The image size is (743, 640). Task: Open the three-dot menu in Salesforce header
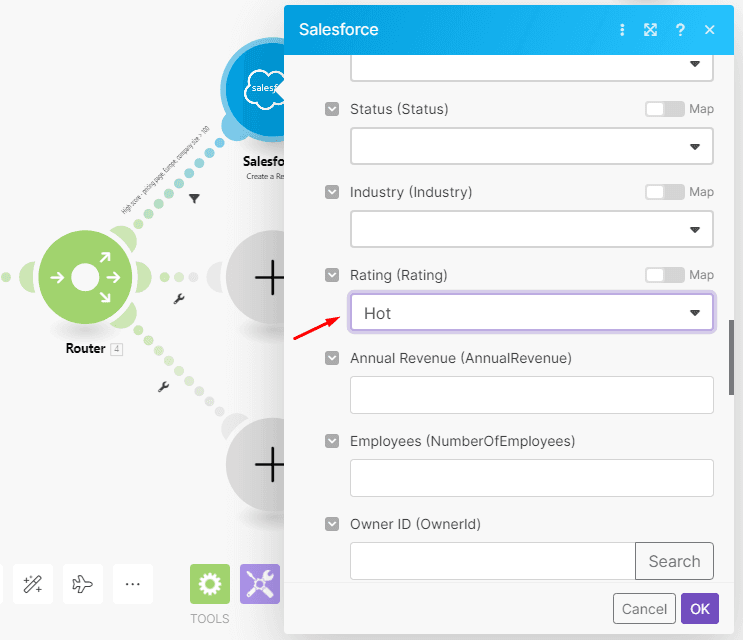tap(622, 30)
